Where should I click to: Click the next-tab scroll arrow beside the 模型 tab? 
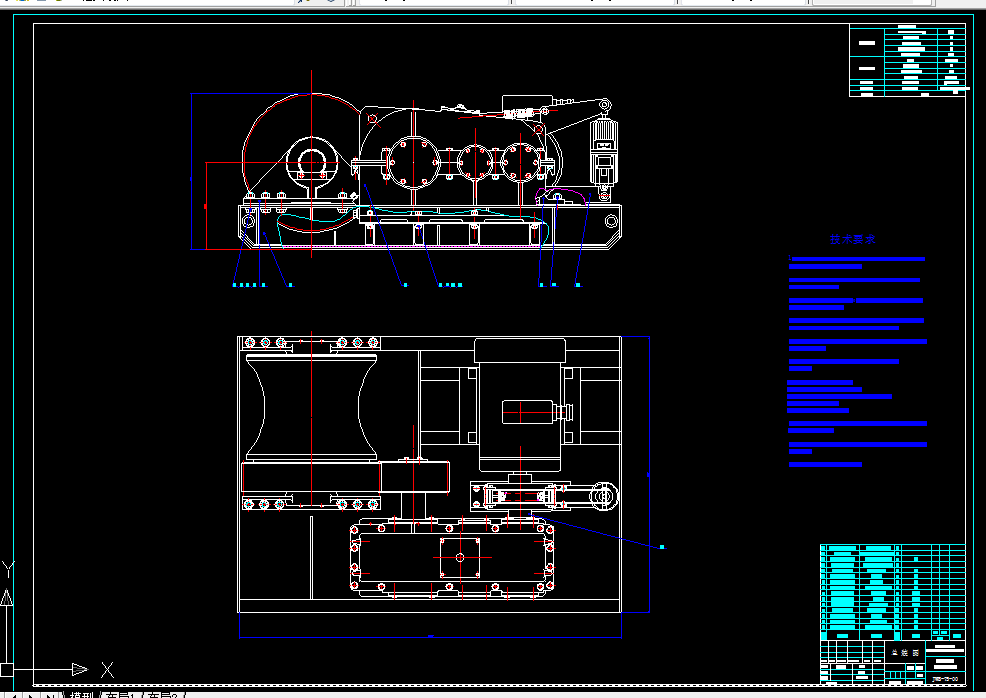click(x=31, y=695)
